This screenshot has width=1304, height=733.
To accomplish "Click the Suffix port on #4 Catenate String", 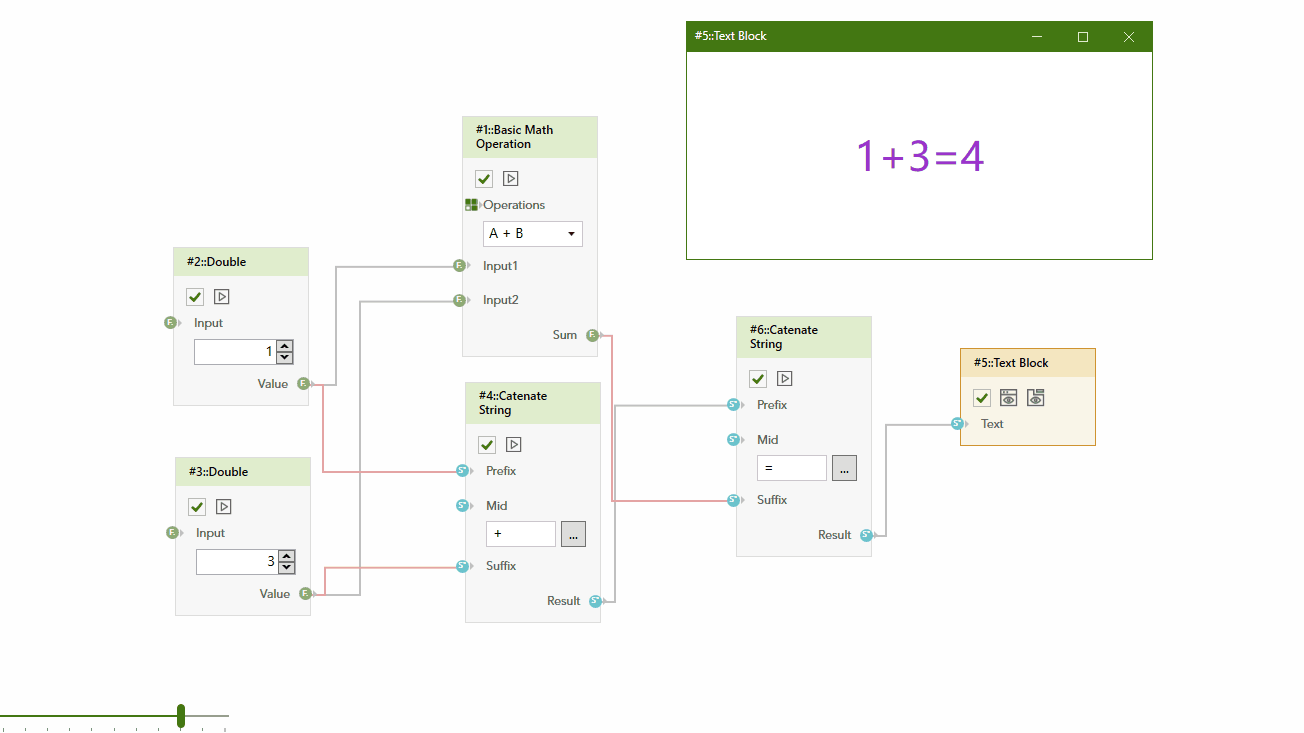I will [x=463, y=566].
